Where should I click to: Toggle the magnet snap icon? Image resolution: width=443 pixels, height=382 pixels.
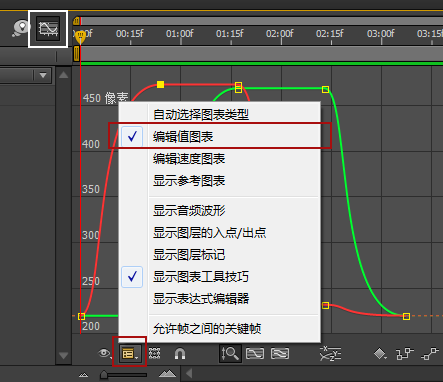tap(180, 353)
